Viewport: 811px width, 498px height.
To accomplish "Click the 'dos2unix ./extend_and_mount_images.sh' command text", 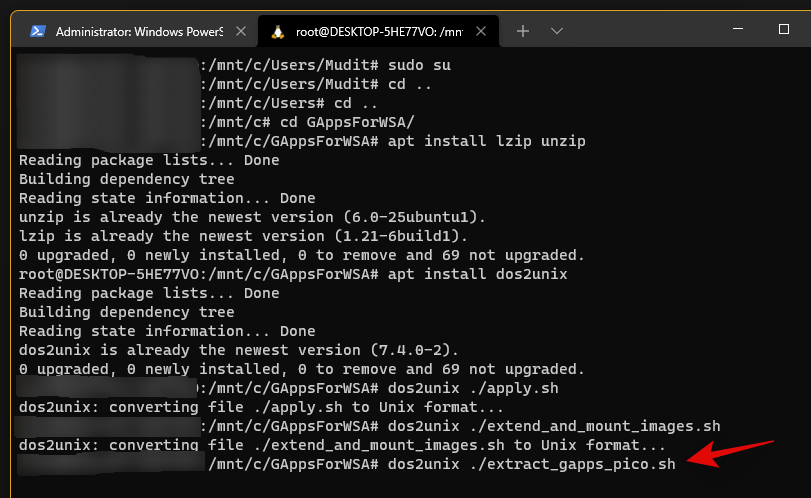I will [553, 426].
